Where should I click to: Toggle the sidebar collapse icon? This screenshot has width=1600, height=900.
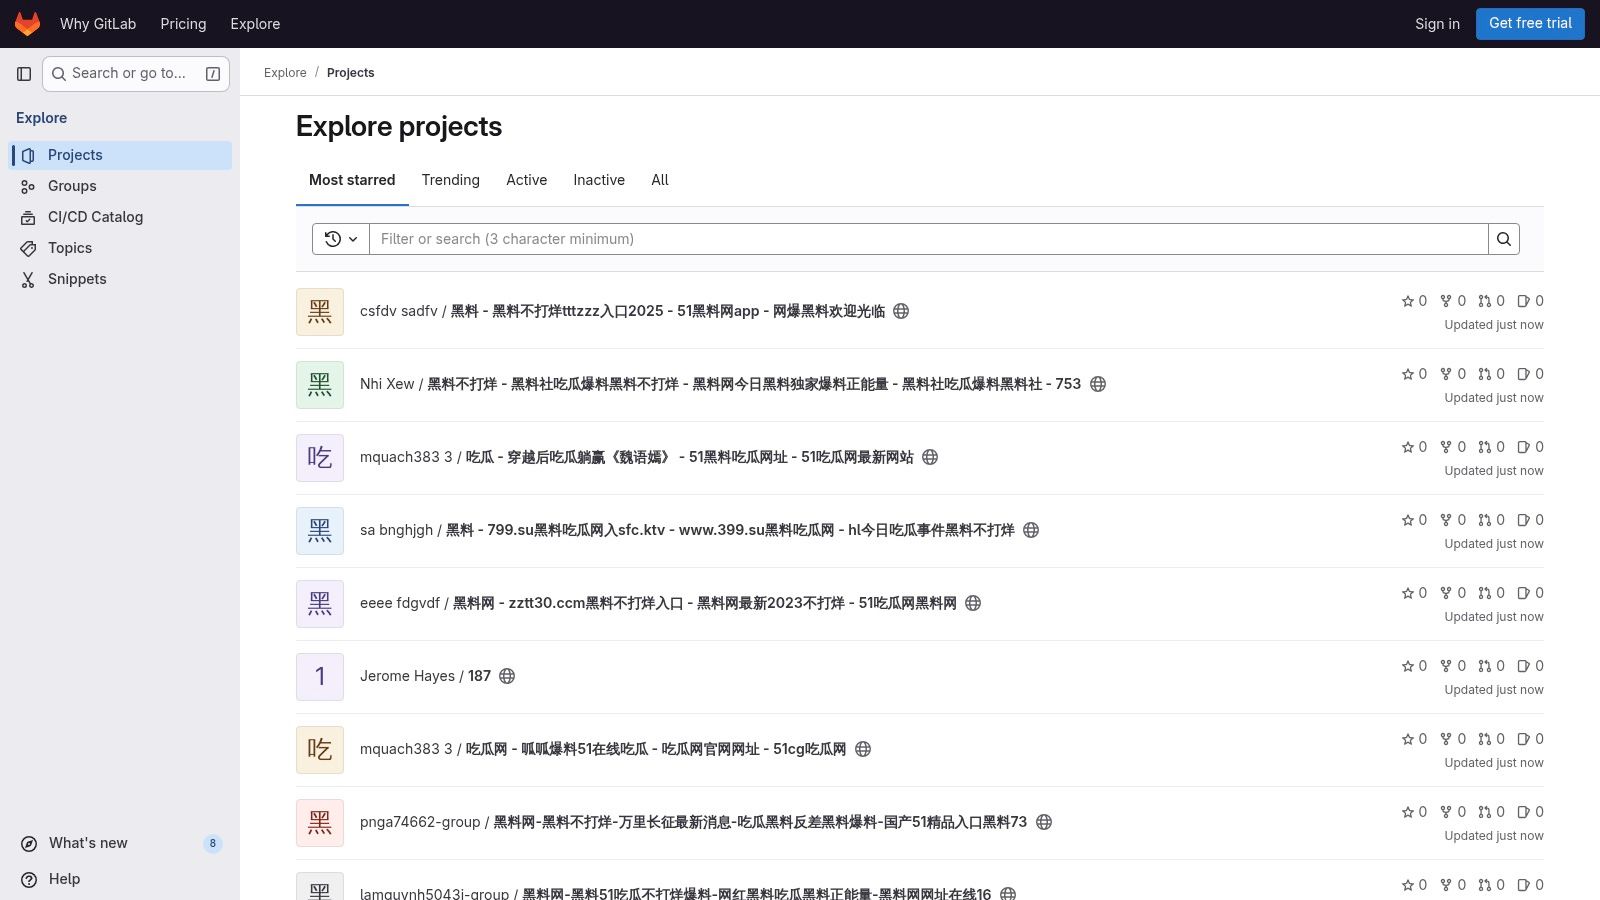point(24,74)
